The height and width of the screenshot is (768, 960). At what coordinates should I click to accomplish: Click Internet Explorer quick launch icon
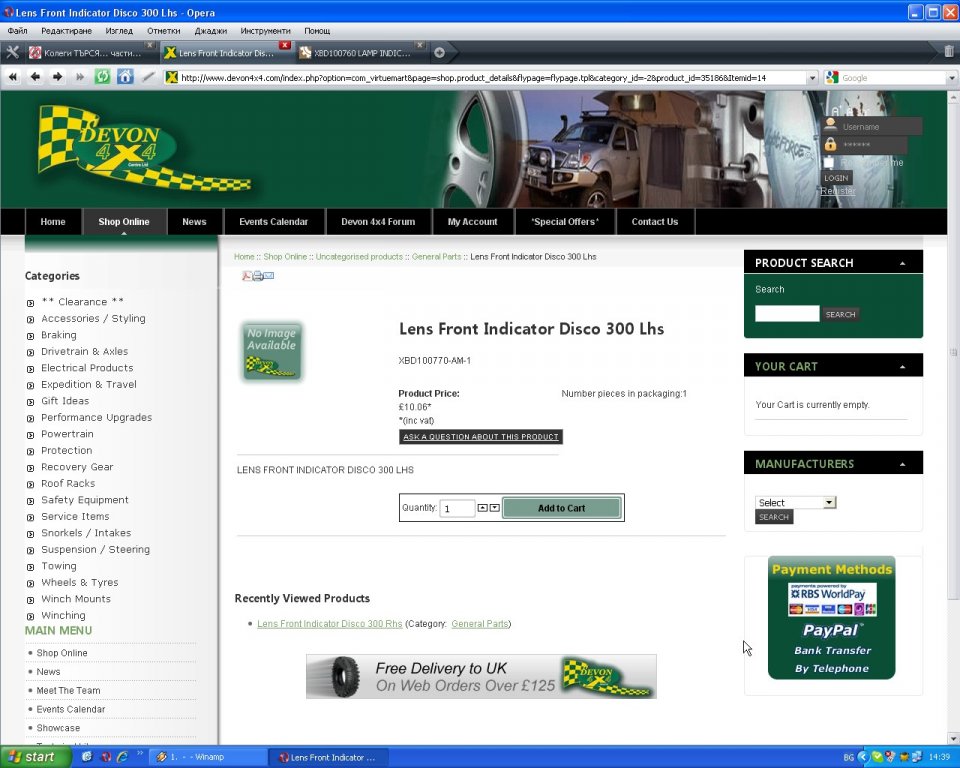point(122,757)
